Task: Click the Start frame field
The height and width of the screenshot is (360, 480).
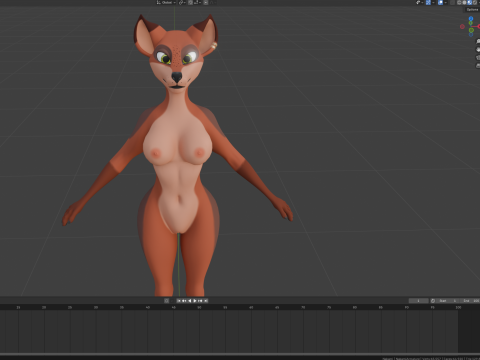Action: pyautogui.click(x=448, y=301)
